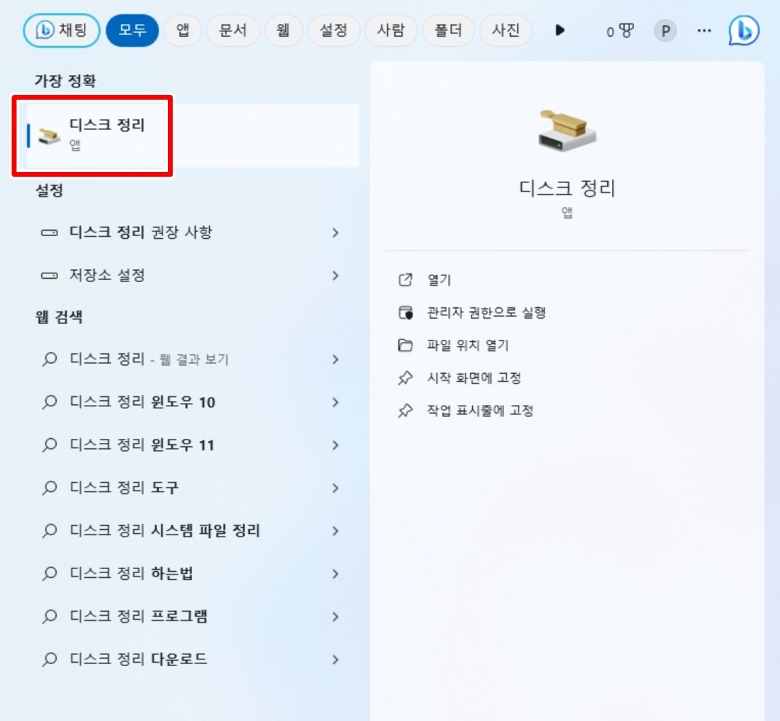Image resolution: width=780 pixels, height=721 pixels.
Task: Expand chevron for 디스크 정리 도구
Action: (336, 488)
